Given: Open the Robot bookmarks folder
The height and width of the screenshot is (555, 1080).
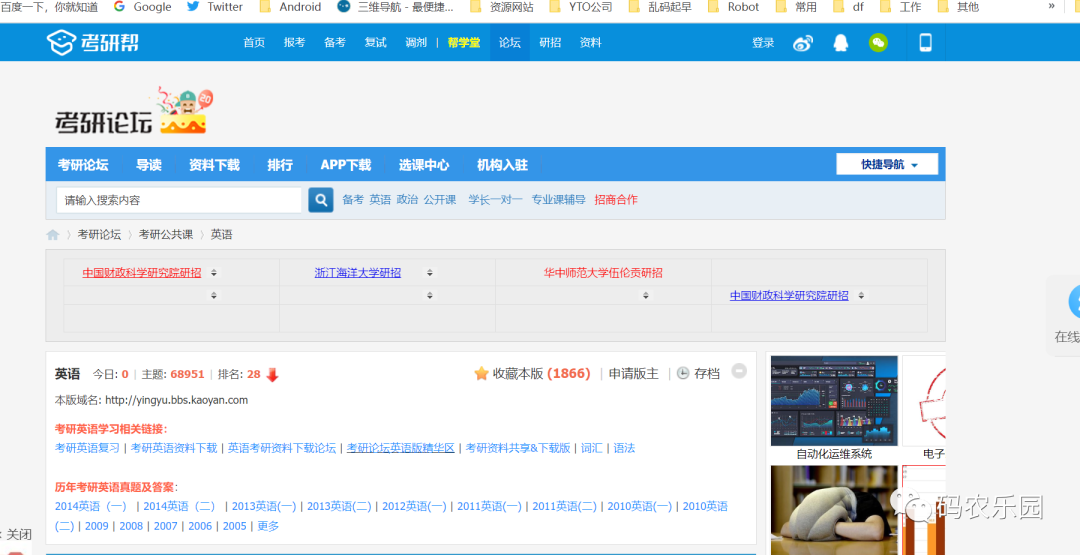Looking at the screenshot, I should coord(734,7).
